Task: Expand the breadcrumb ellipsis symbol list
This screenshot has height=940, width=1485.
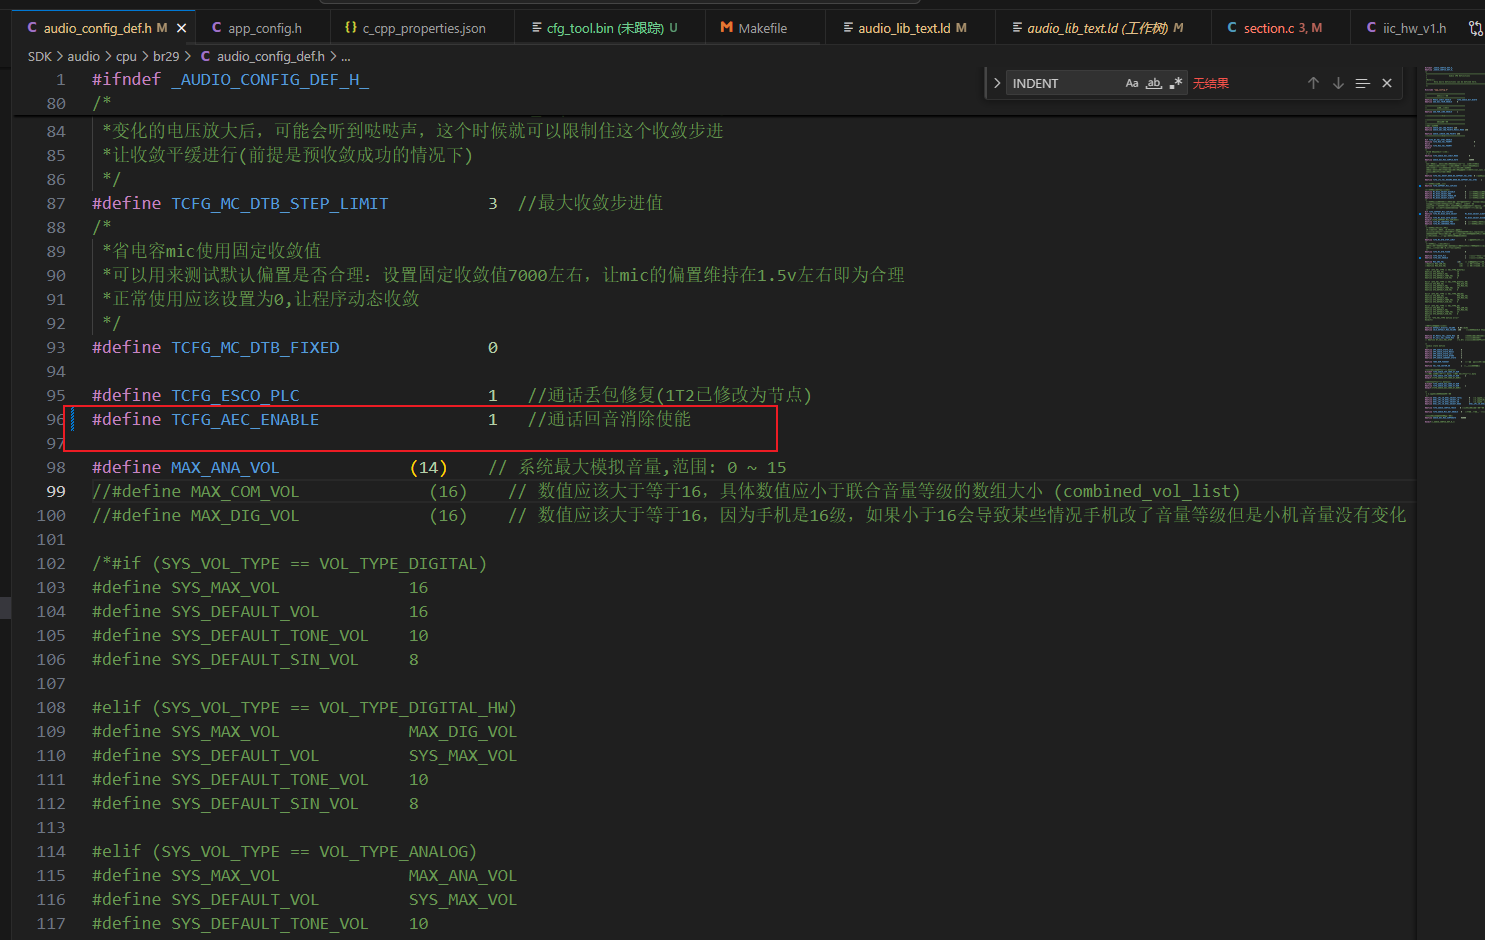Action: (346, 57)
